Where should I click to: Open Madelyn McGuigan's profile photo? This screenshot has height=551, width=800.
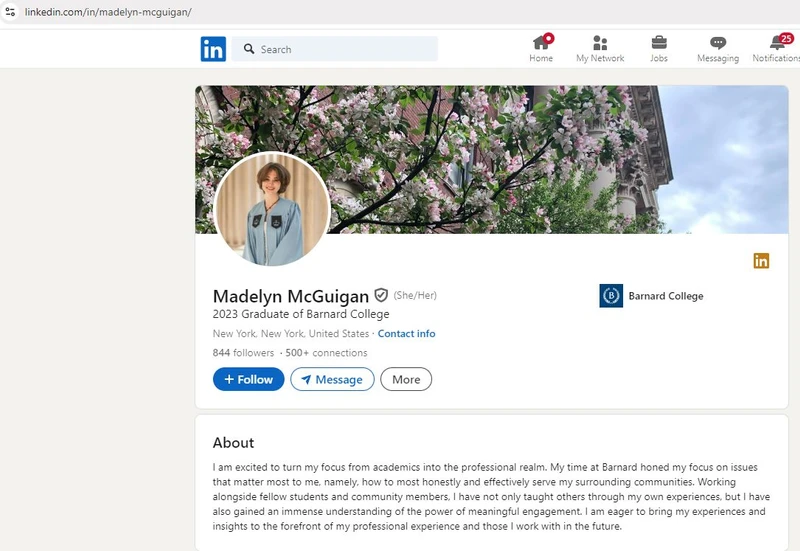click(x=272, y=209)
